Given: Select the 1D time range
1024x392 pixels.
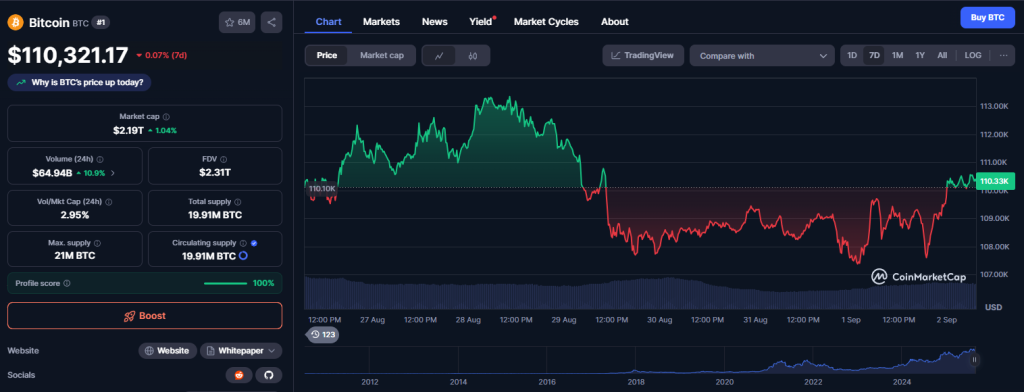Looking at the screenshot, I should pos(852,56).
